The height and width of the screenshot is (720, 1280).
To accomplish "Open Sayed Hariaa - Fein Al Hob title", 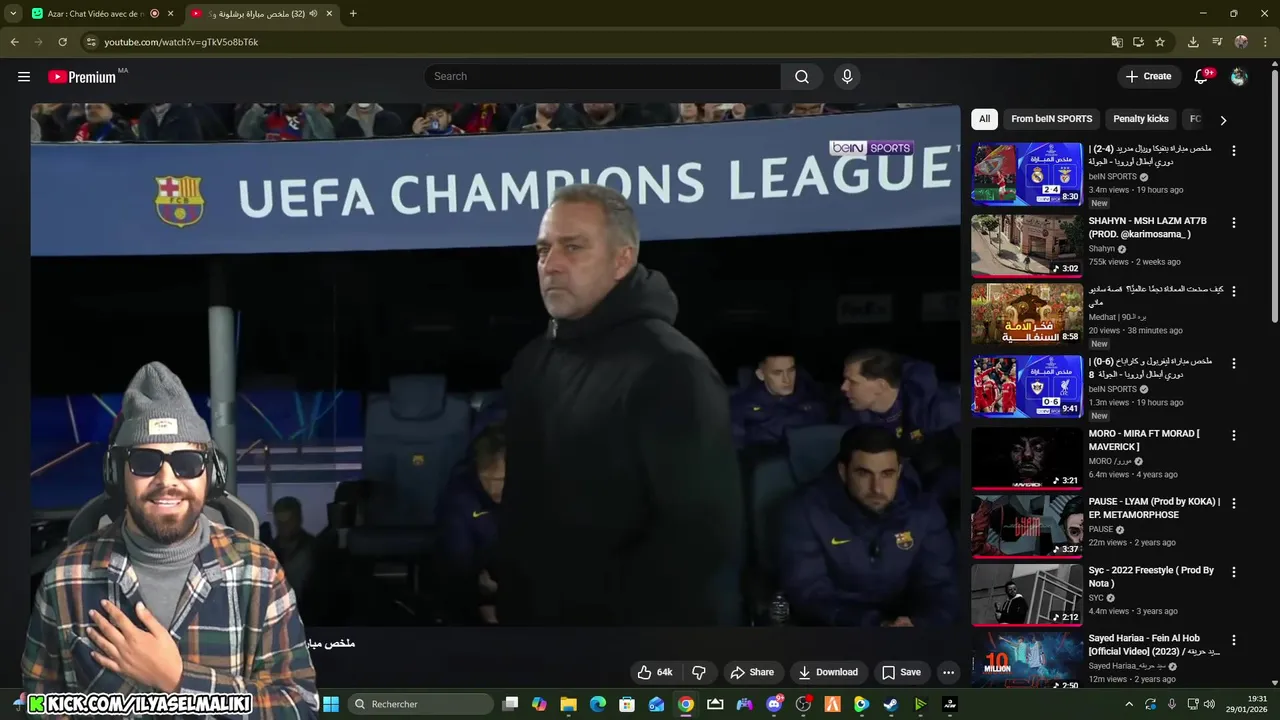I will [x=1154, y=644].
